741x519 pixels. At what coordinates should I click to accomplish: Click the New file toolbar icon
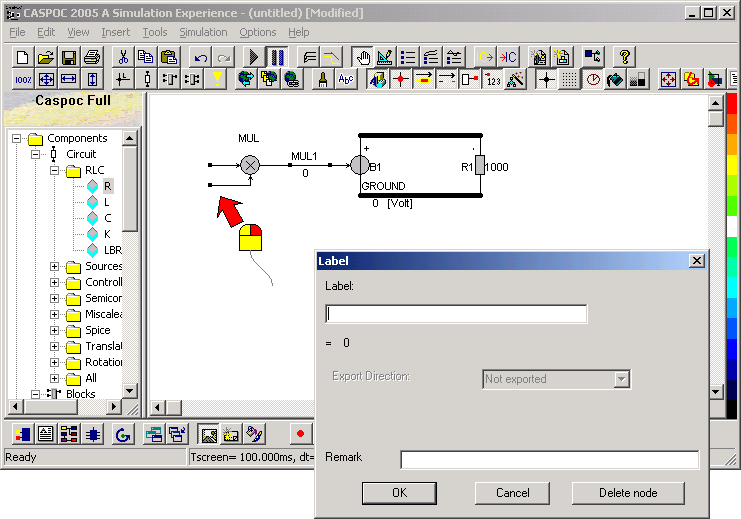click(x=22, y=57)
